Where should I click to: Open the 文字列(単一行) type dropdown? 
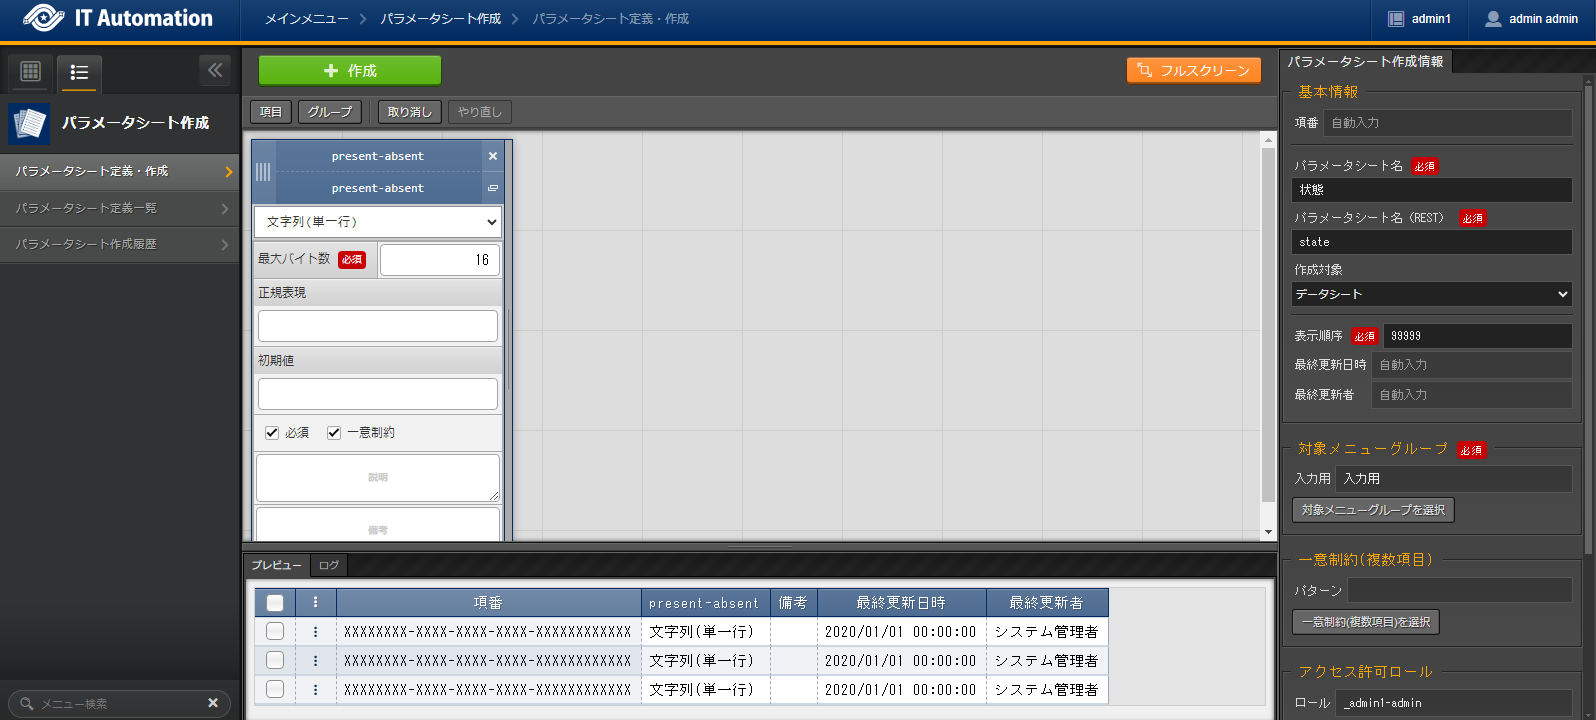coord(378,222)
